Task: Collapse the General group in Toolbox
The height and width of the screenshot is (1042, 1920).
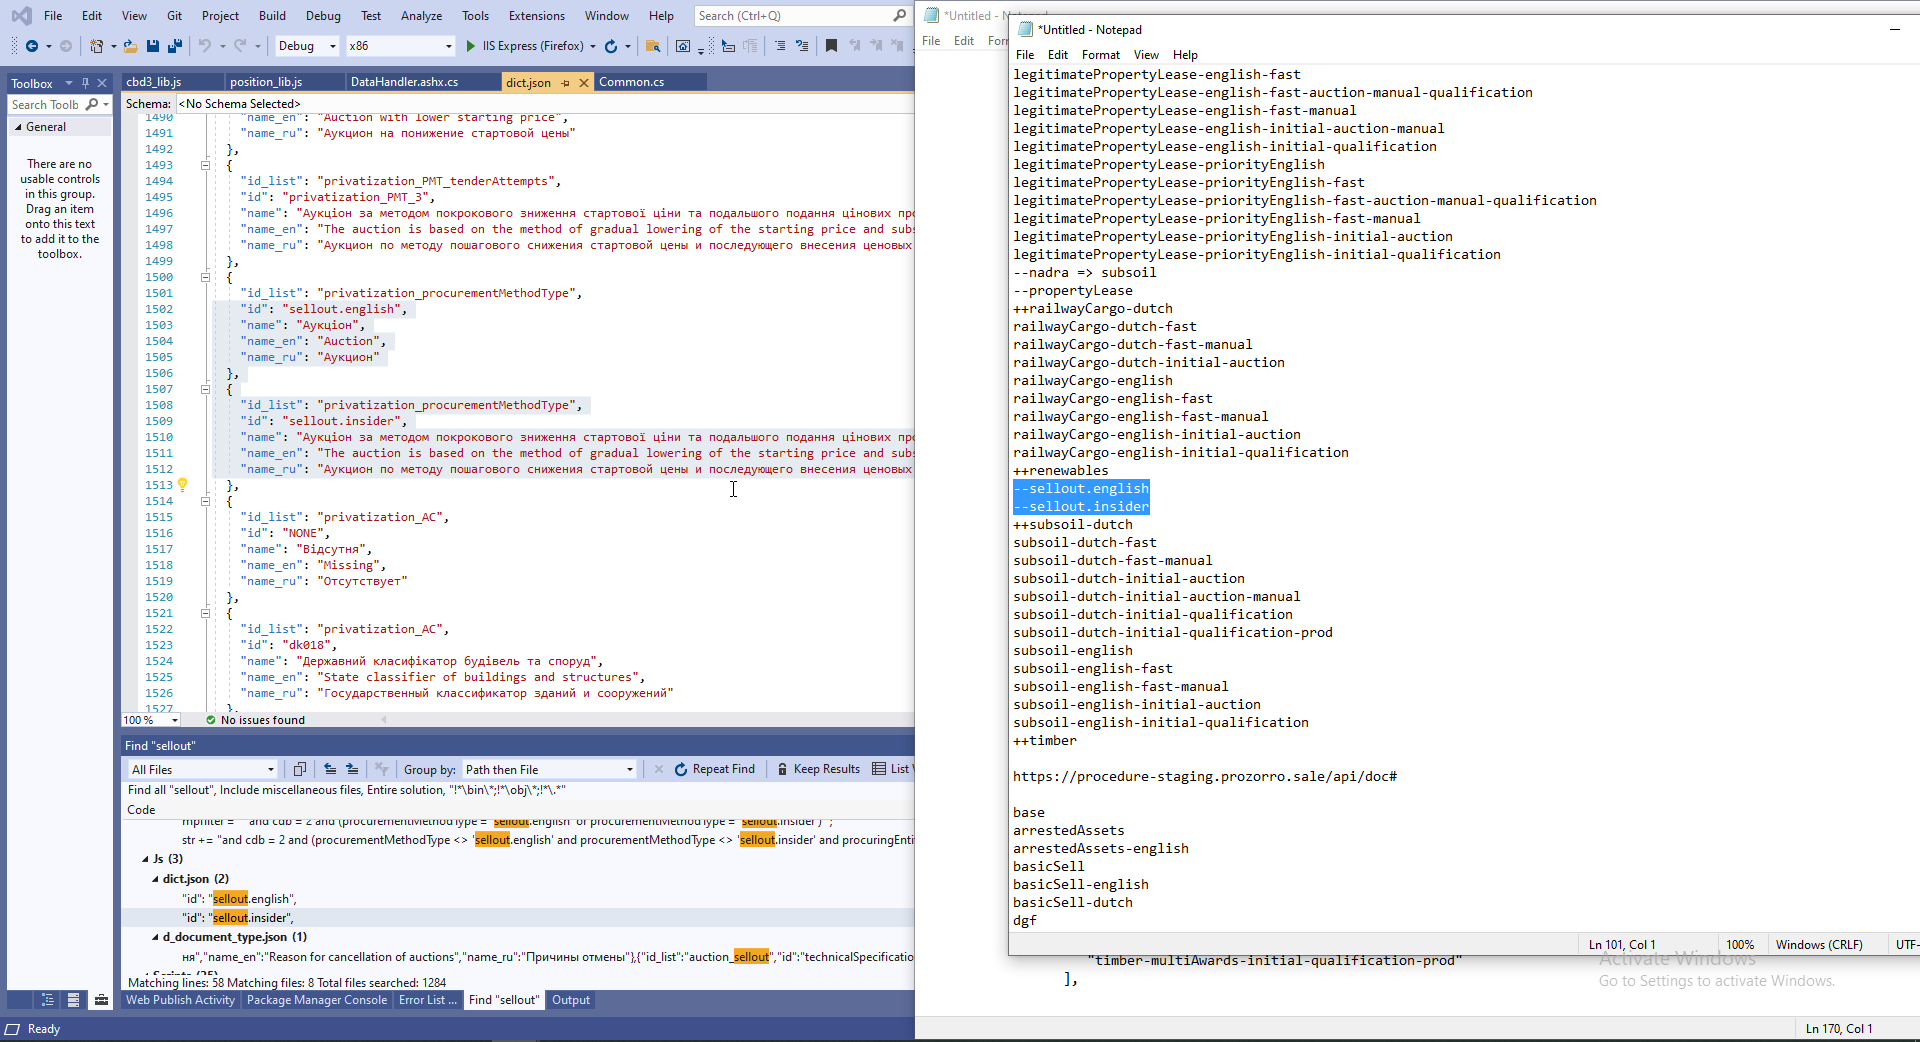Action: pyautogui.click(x=18, y=127)
